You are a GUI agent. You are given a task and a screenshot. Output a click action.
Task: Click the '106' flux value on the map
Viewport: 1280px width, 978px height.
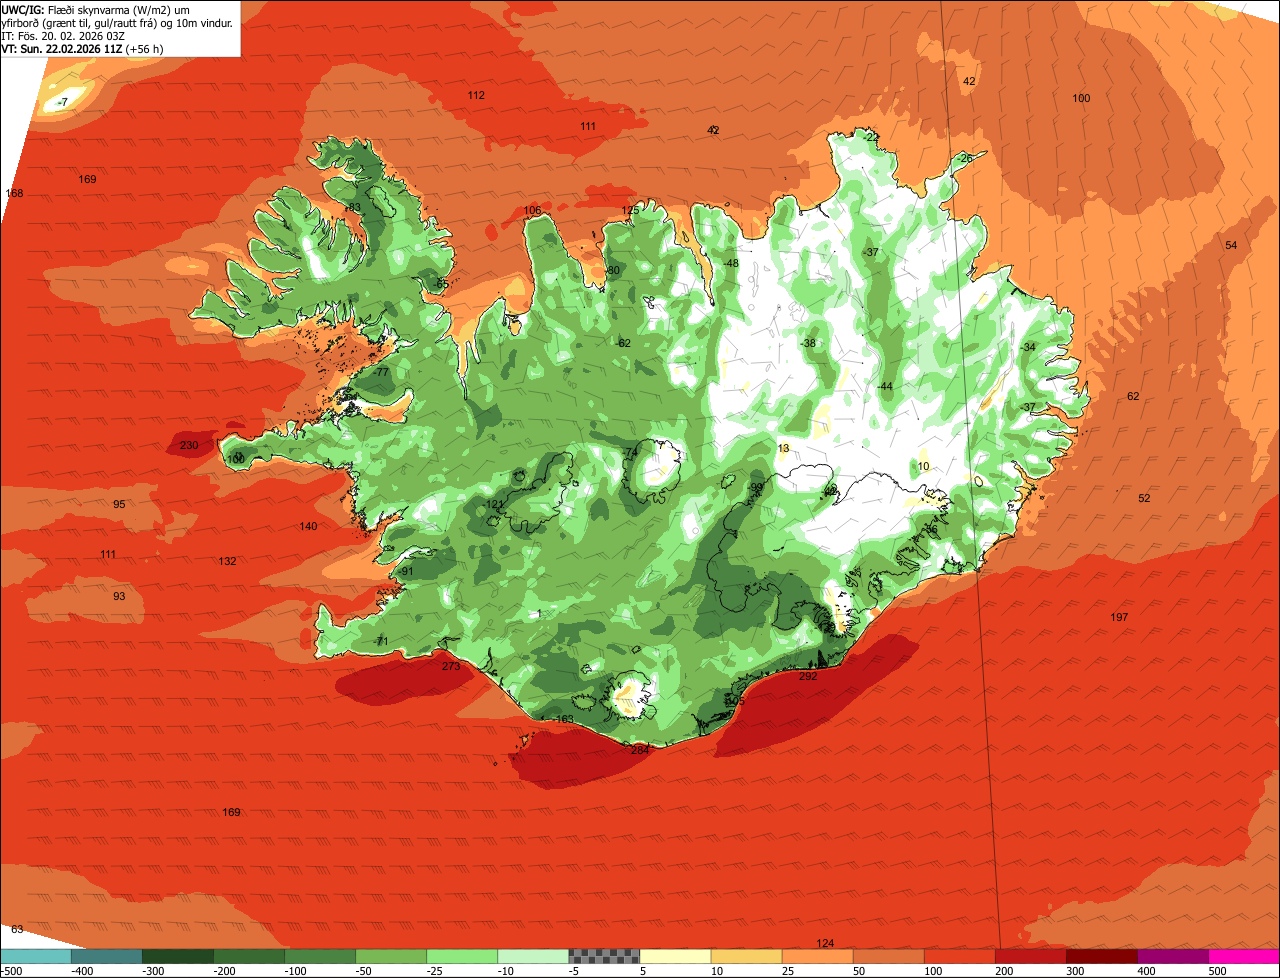[x=532, y=210]
